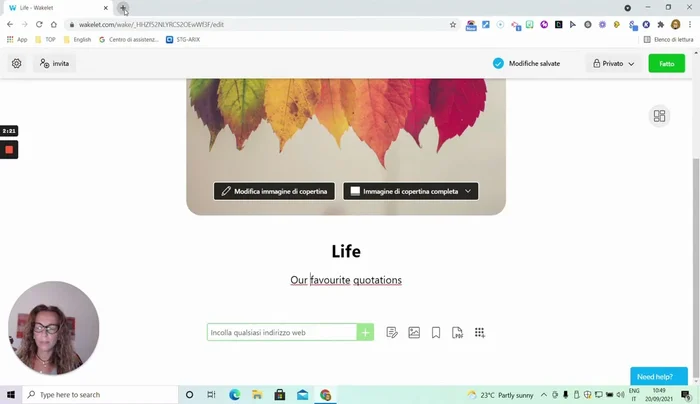Switch to Chrome in the taskbar
The height and width of the screenshot is (404, 700).
pos(325,395)
